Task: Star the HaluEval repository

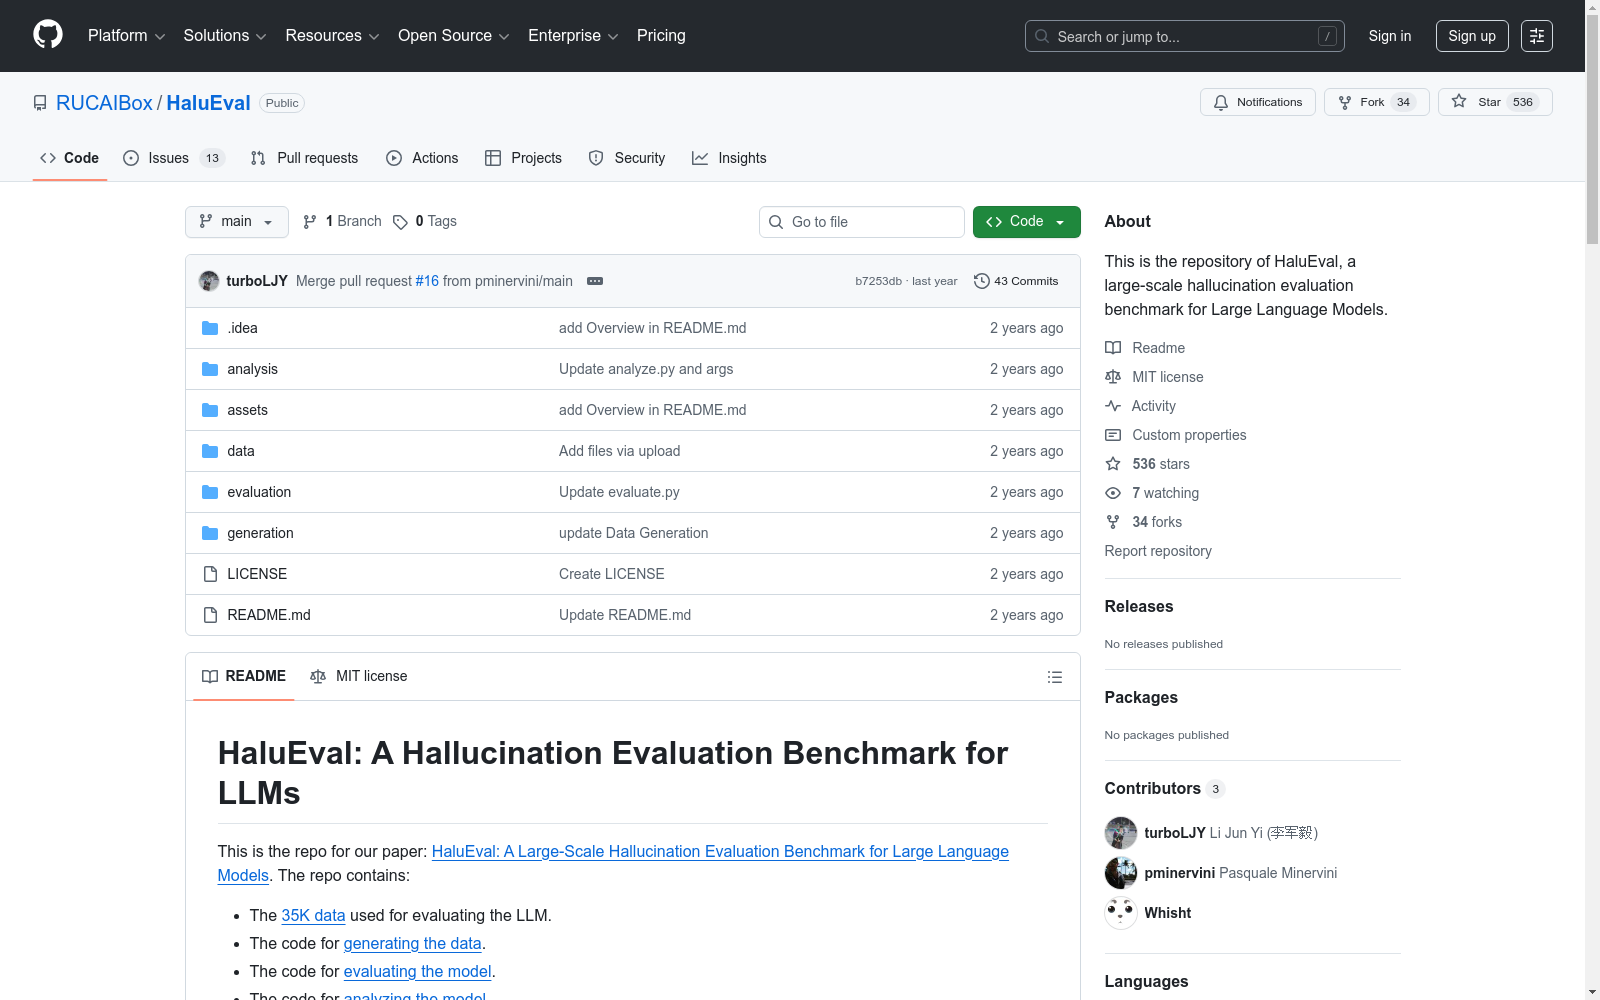Action: (x=1494, y=102)
